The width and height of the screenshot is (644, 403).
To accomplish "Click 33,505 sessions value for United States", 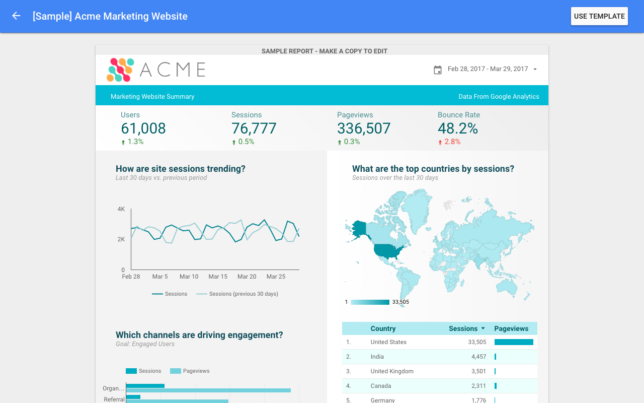I will [x=477, y=342].
